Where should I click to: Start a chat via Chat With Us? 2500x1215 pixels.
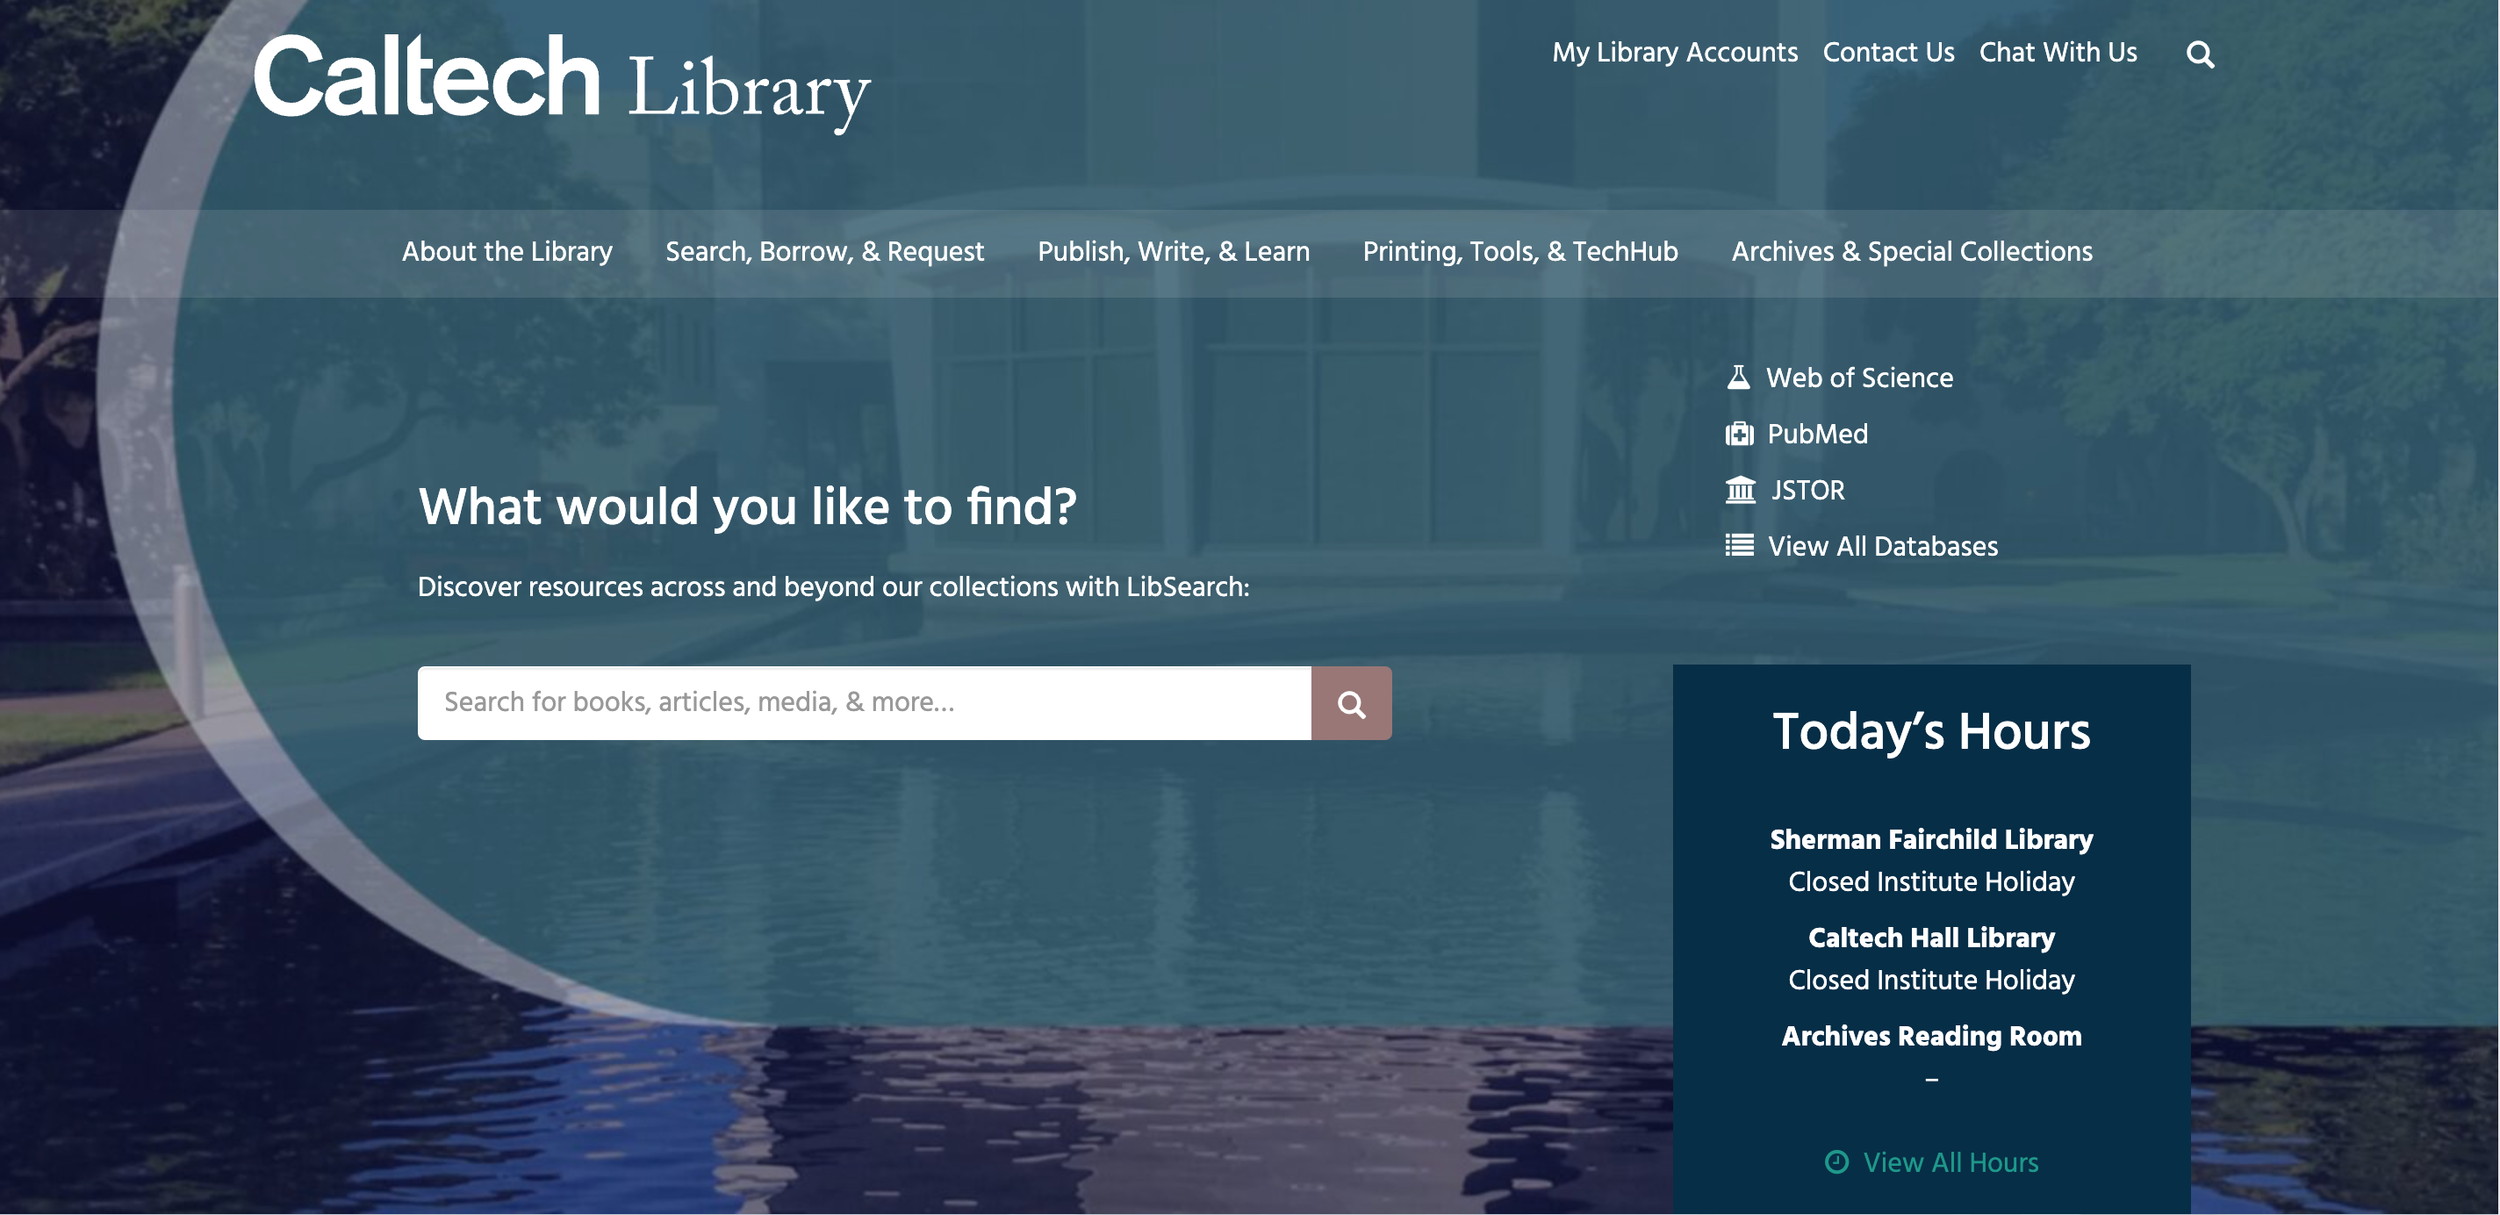pos(2057,53)
